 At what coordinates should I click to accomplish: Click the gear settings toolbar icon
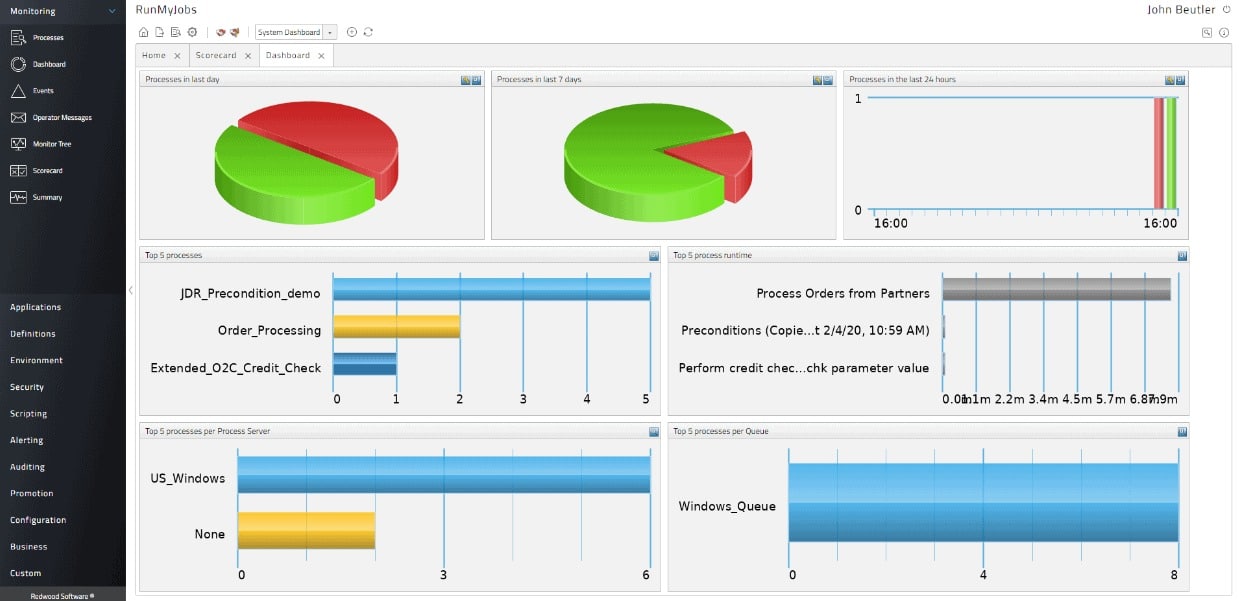click(192, 32)
